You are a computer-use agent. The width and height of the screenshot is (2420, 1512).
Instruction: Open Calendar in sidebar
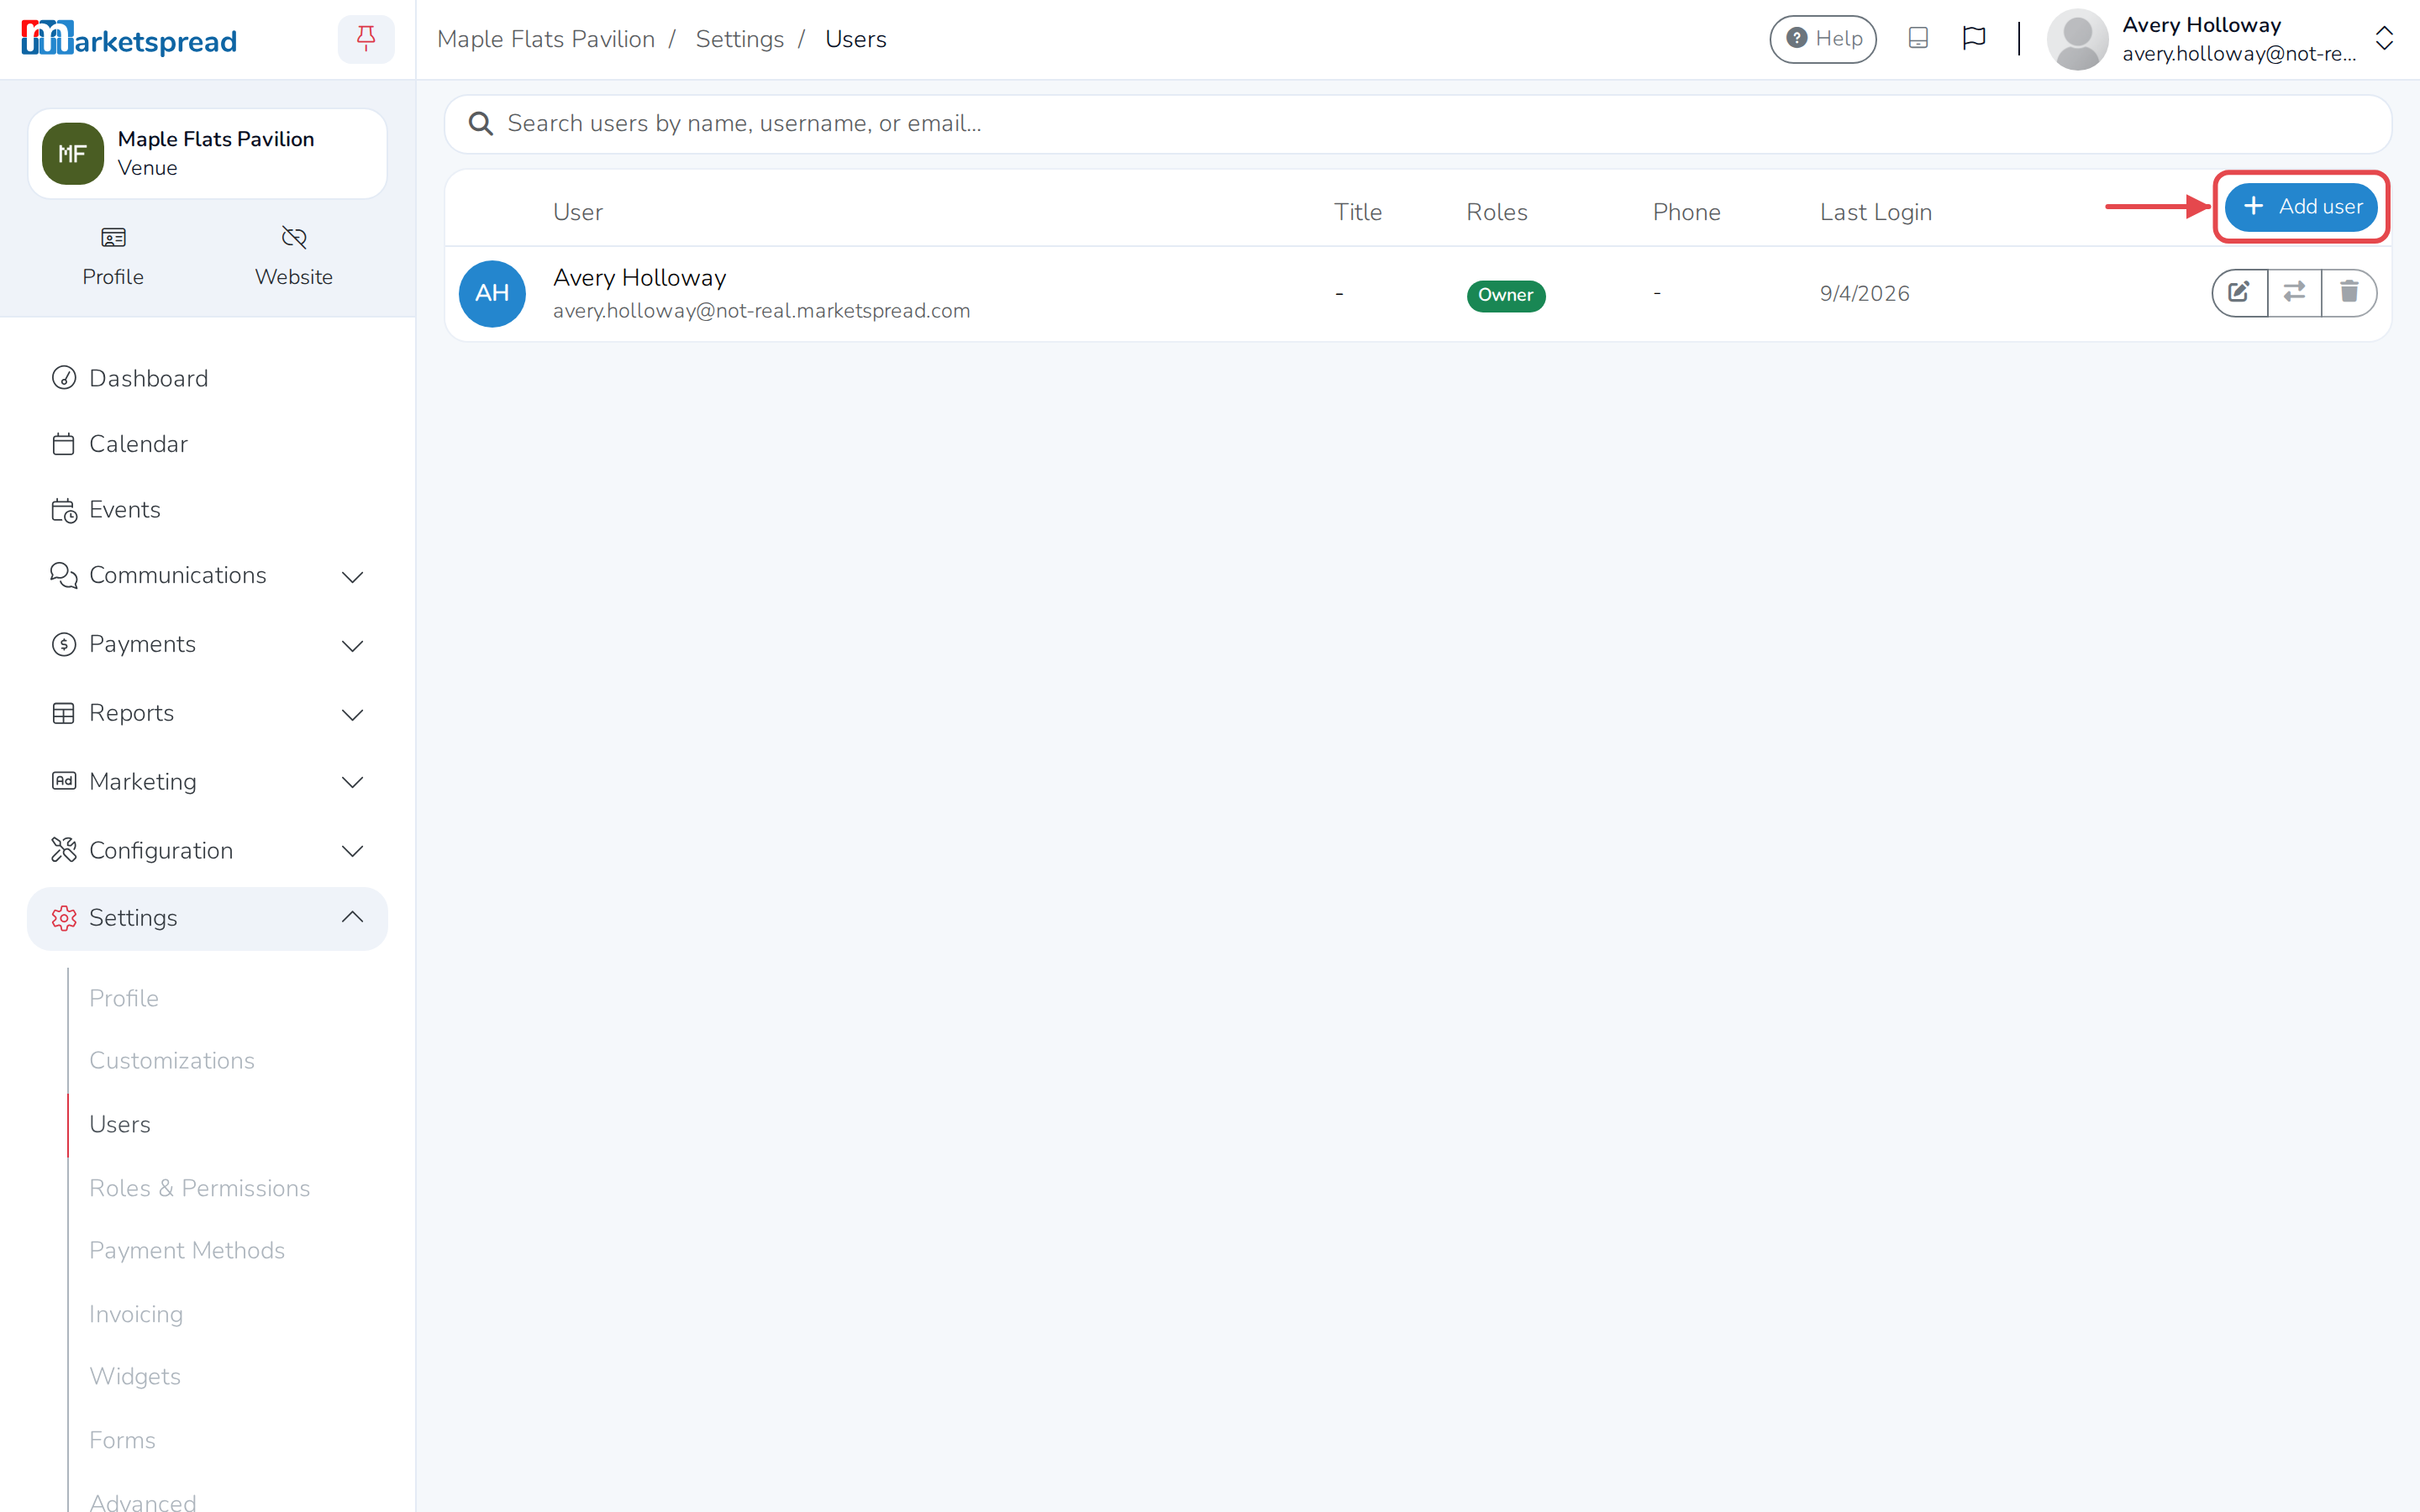click(207, 444)
